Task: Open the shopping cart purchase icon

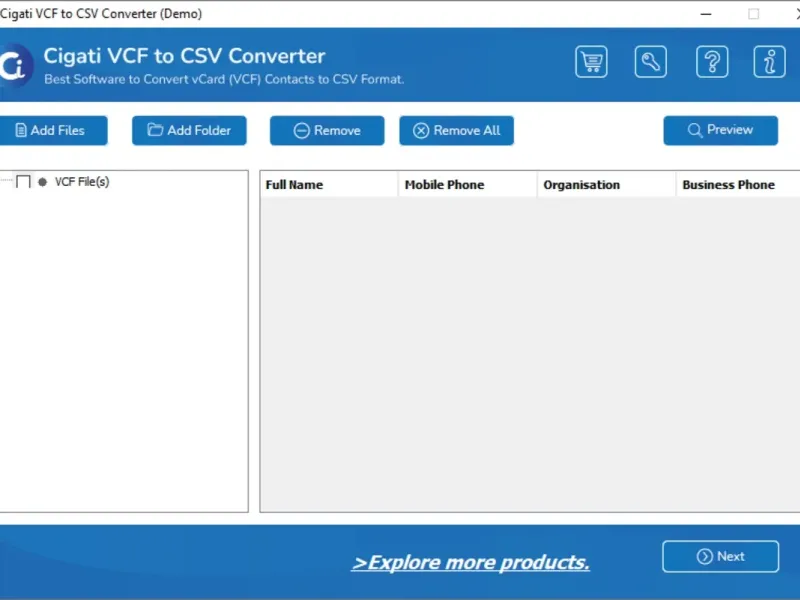Action: pyautogui.click(x=591, y=62)
